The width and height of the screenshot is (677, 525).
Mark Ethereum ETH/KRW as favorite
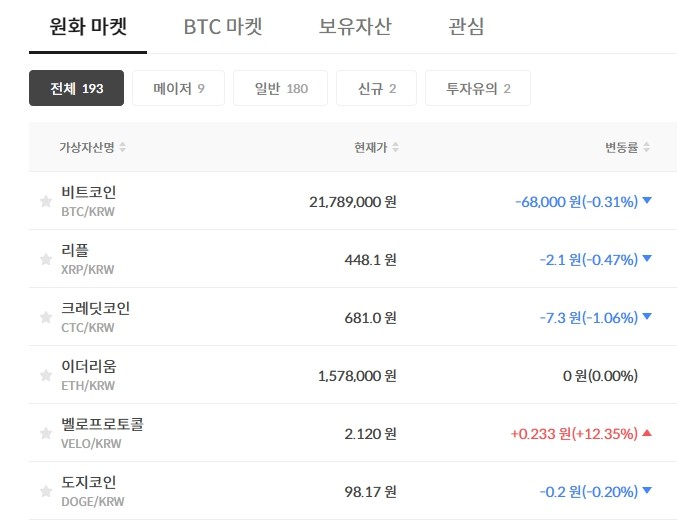pos(45,376)
